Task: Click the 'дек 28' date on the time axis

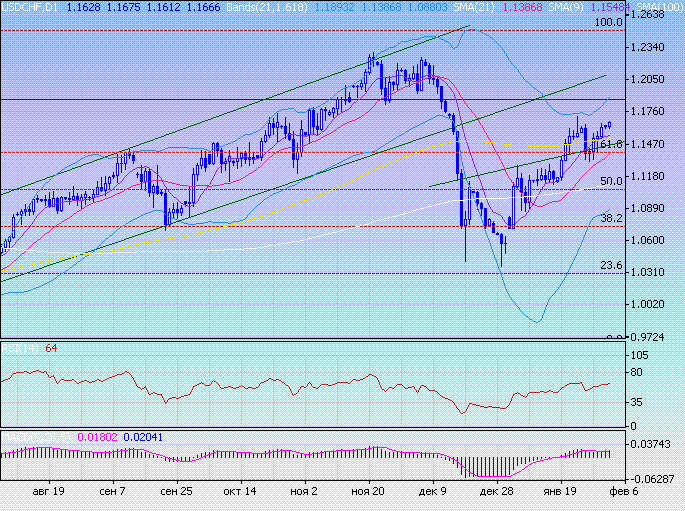Action: click(x=497, y=492)
